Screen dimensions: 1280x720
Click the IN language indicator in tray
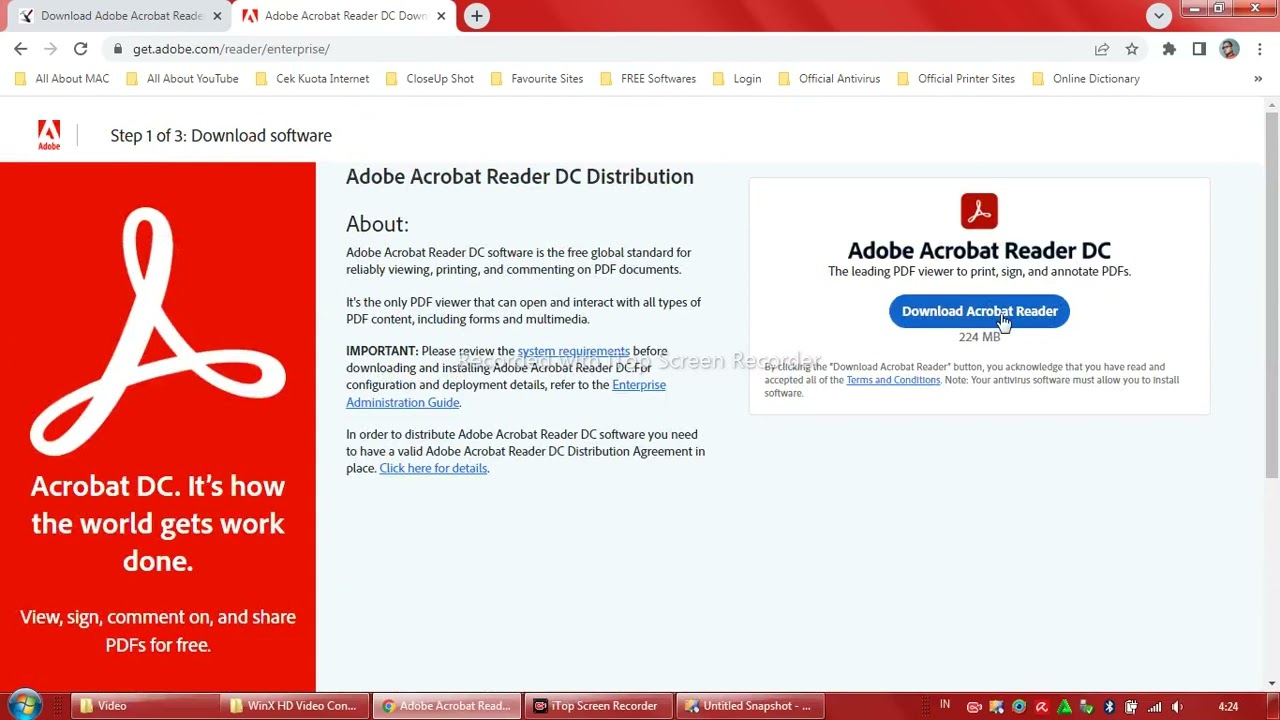point(945,704)
